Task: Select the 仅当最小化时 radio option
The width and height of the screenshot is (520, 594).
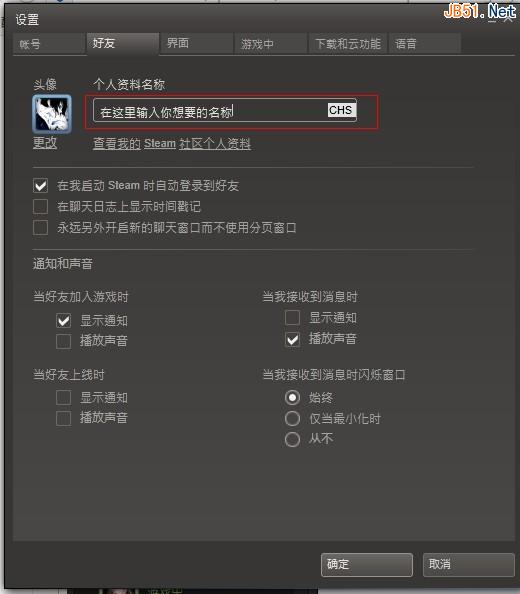Action: point(292,419)
